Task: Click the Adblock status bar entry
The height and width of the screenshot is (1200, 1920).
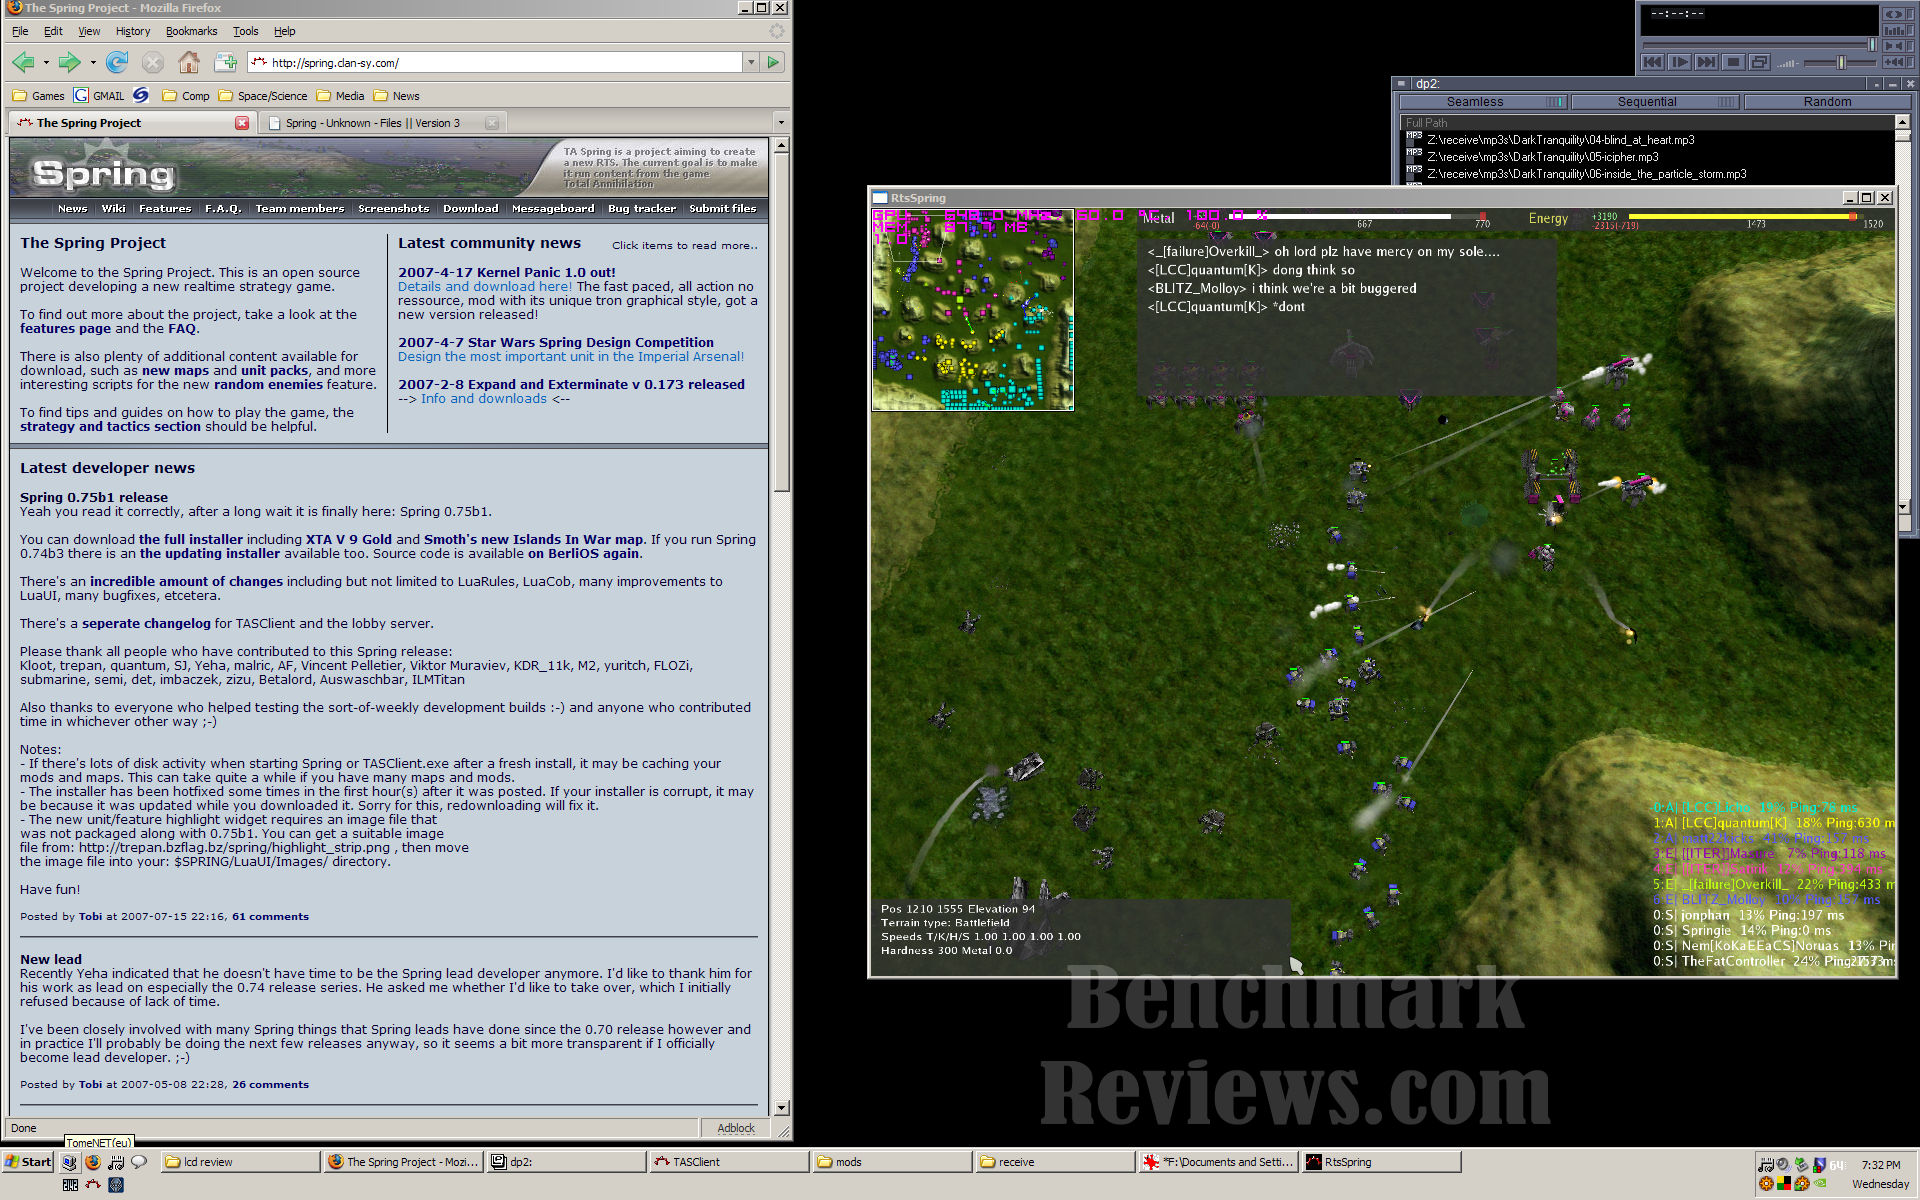Action: 736,1128
